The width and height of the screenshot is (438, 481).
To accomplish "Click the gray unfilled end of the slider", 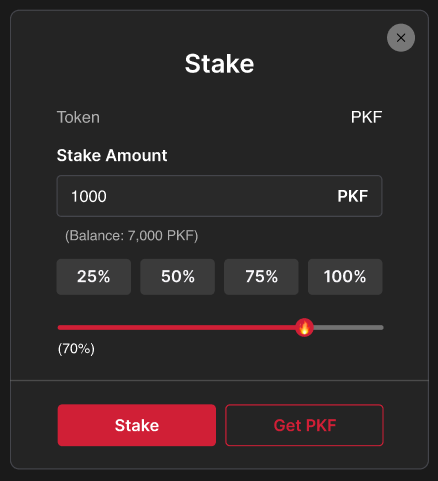I will (348, 328).
